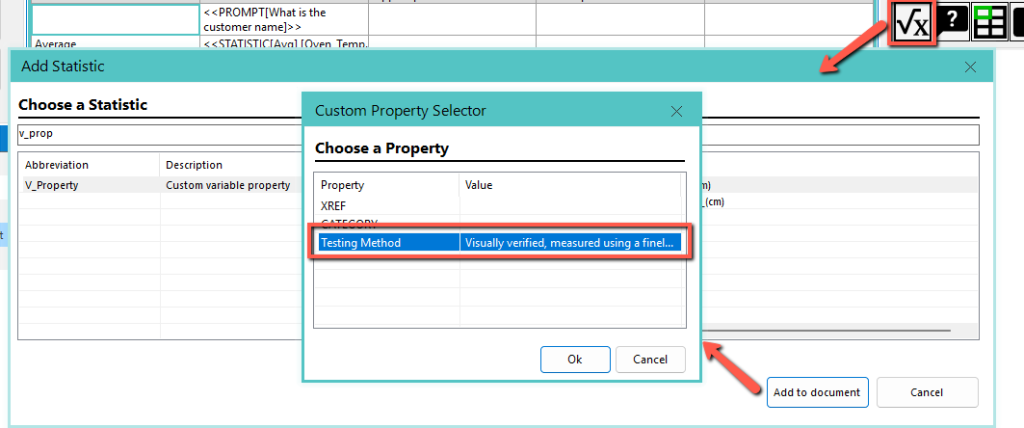Viewport: 1024px width, 428px height.
Task: Click the question mark prompt icon
Action: [952, 23]
